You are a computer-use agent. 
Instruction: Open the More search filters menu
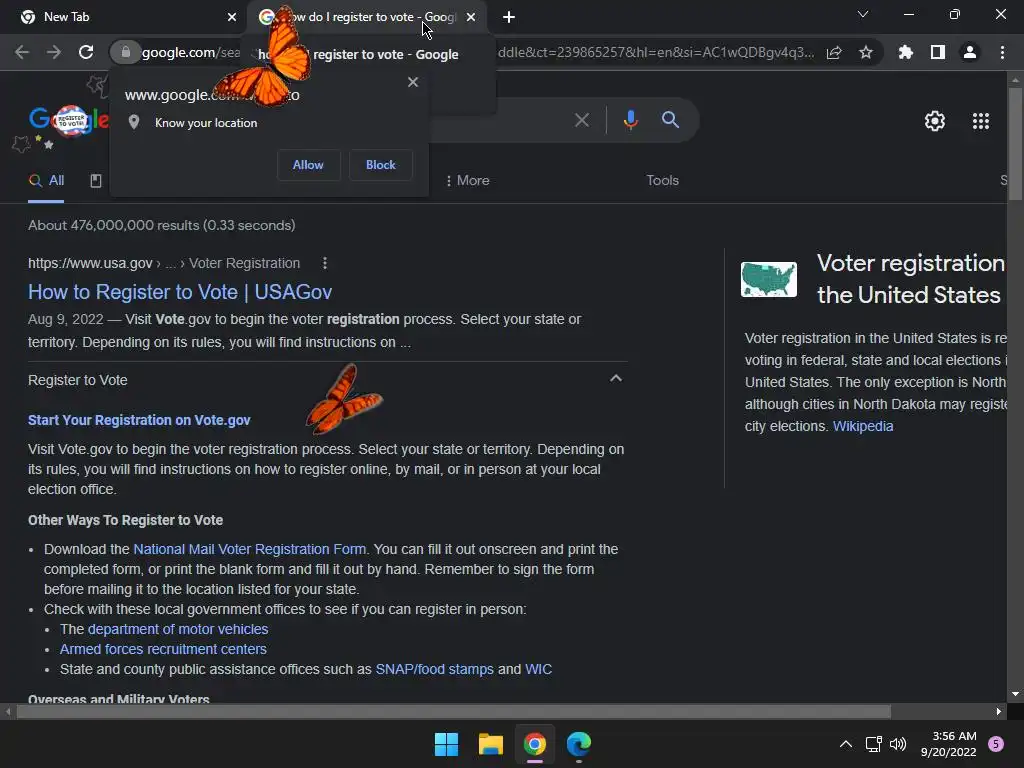pos(467,181)
